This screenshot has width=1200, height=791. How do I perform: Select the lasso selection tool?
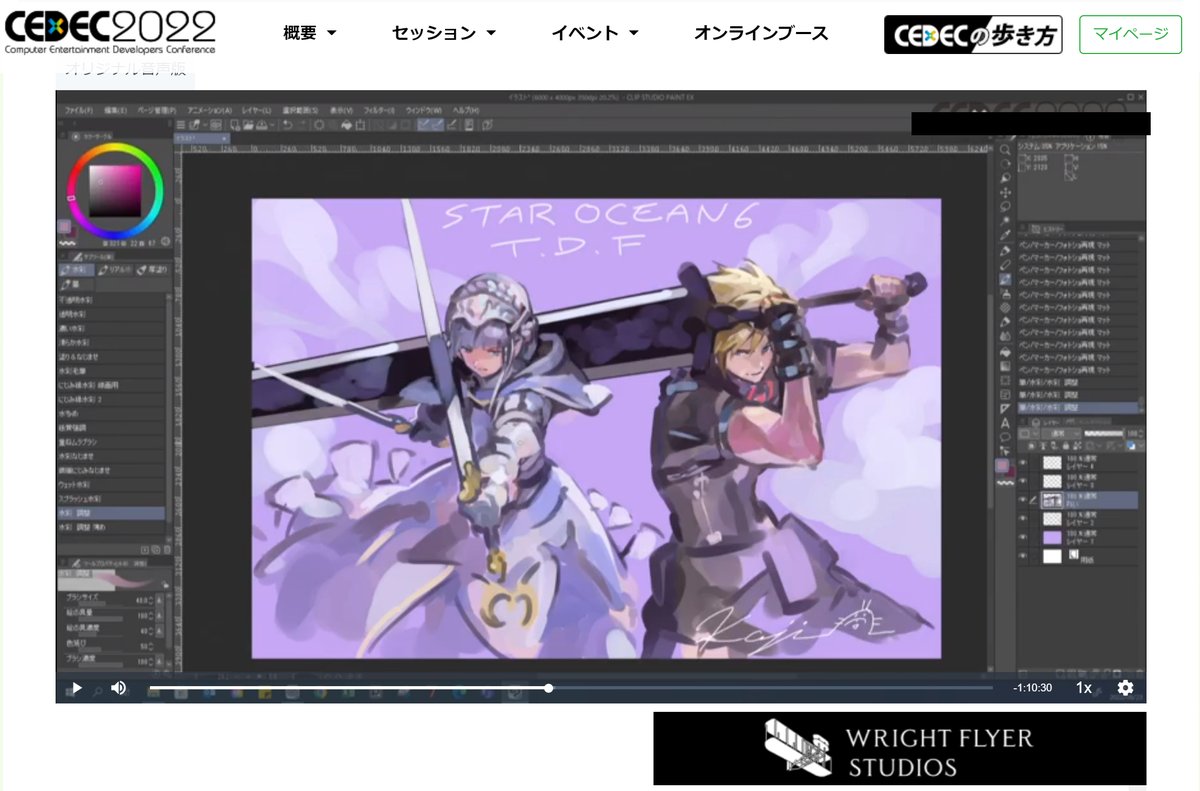[1005, 205]
